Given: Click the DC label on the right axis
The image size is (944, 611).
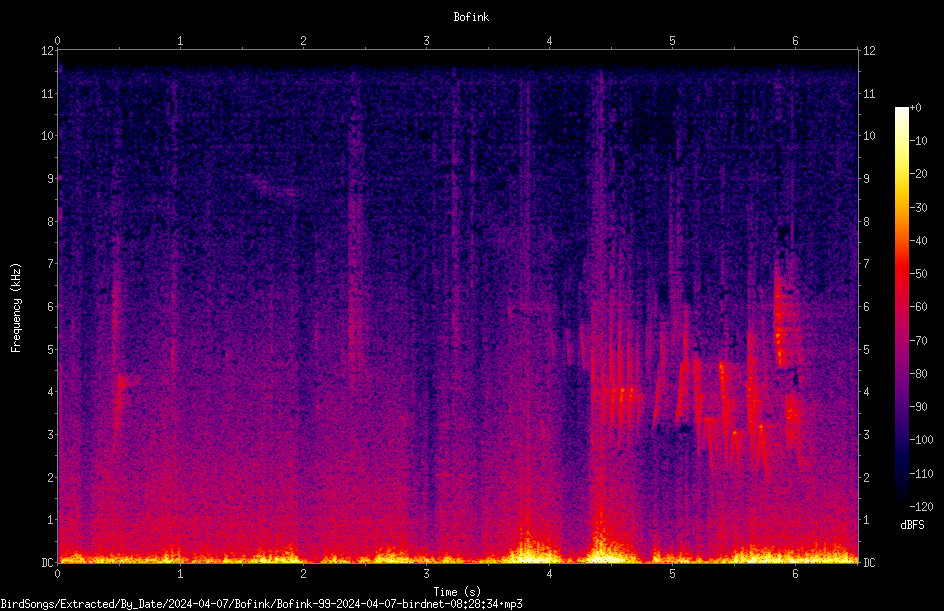Looking at the screenshot, I should coord(869,562).
